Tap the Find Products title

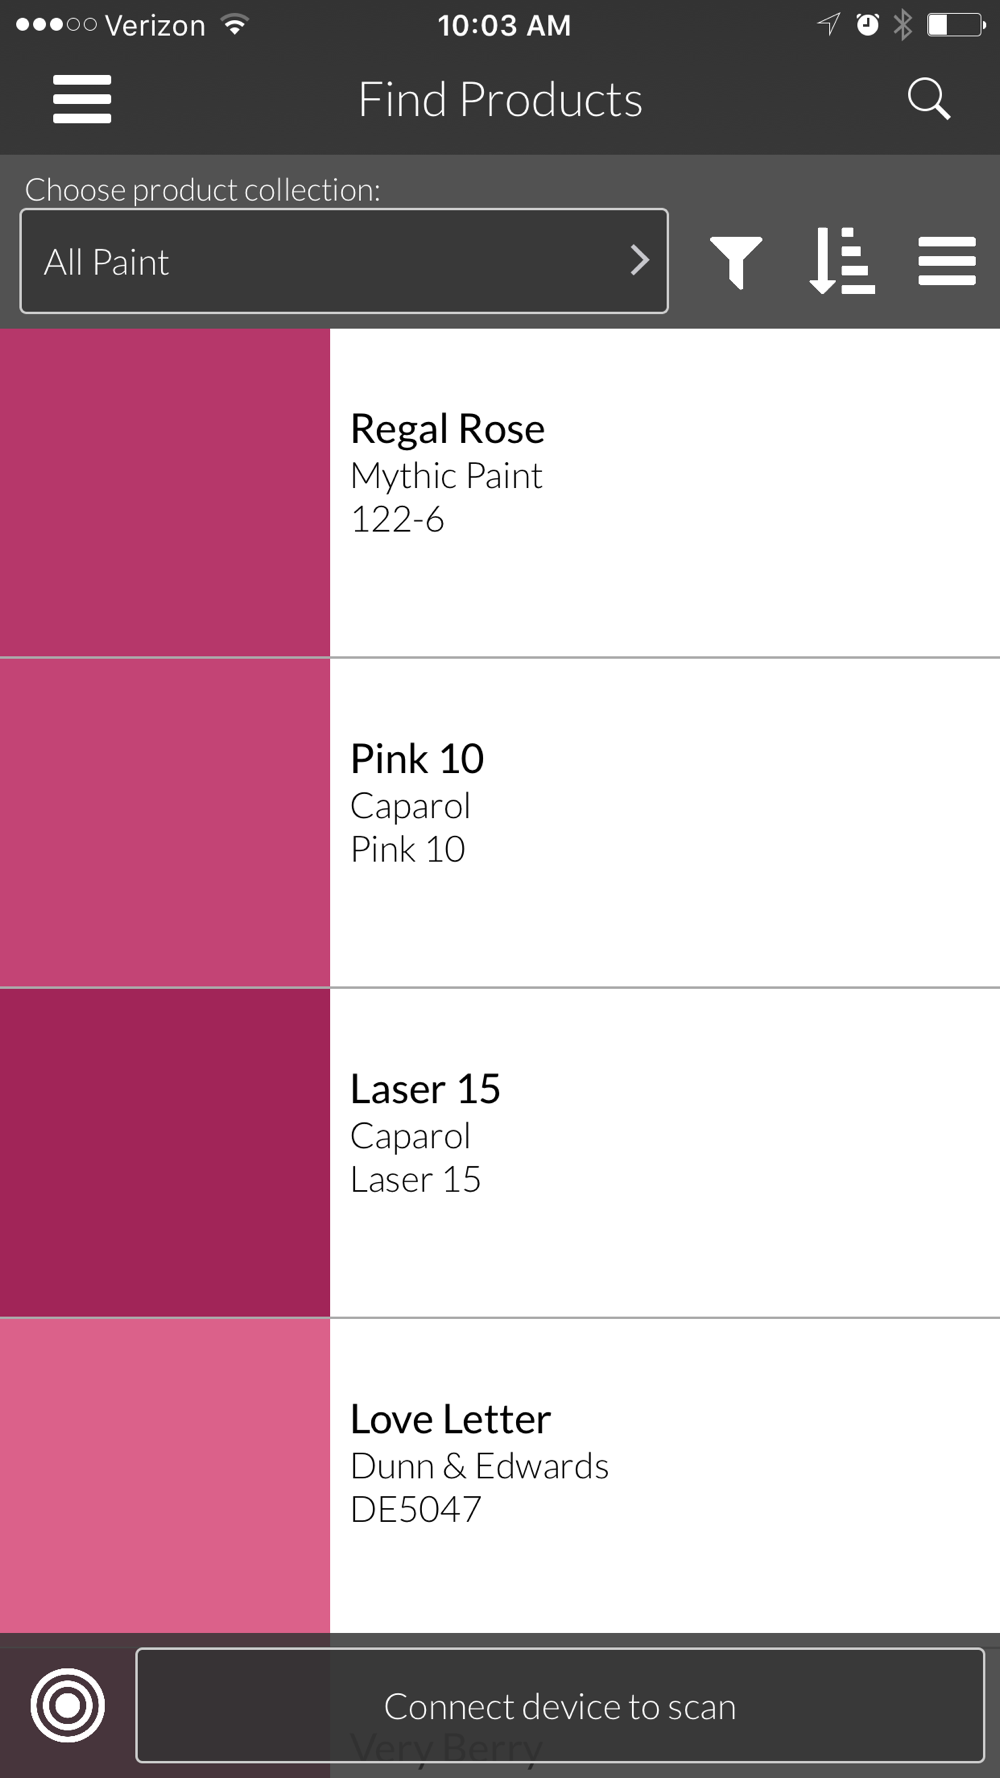tap(500, 100)
